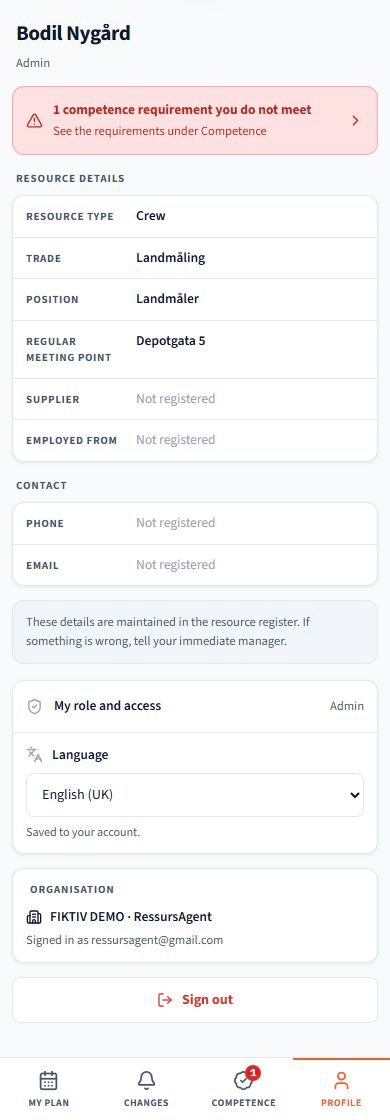
Task: Click the Depotgata 5 meeting point row
Action: pos(195,349)
